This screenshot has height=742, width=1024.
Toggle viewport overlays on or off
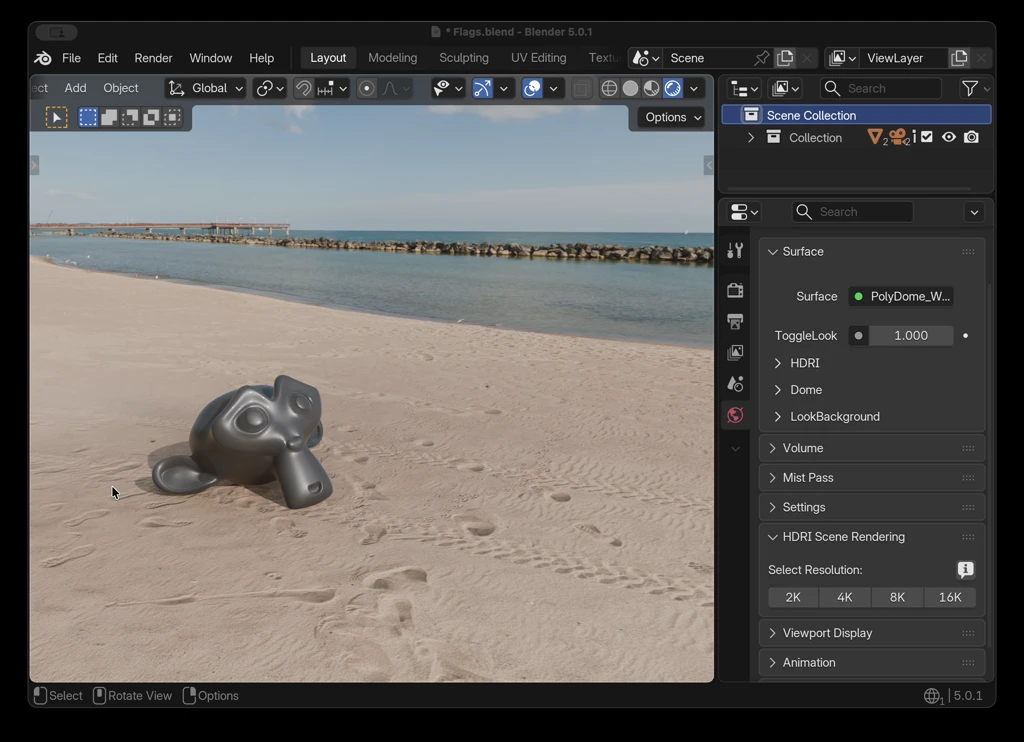[x=533, y=89]
